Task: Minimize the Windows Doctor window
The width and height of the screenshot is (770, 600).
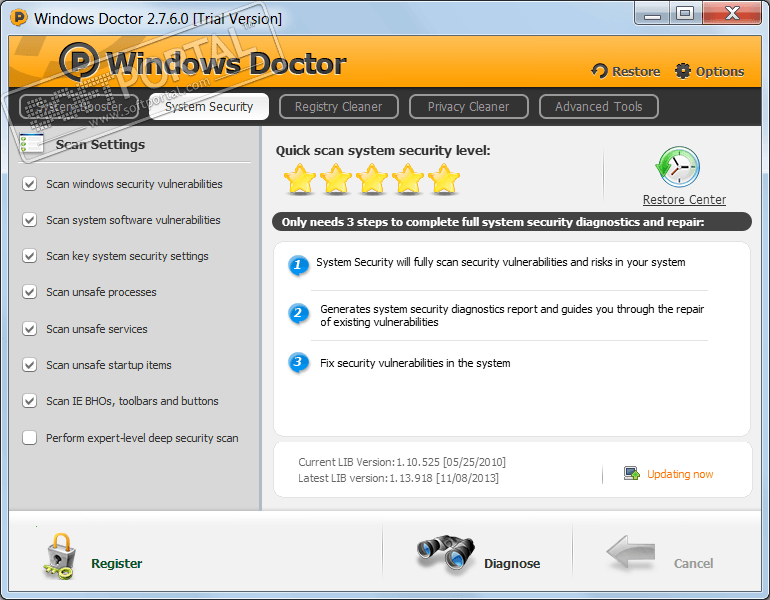Action: [x=653, y=14]
